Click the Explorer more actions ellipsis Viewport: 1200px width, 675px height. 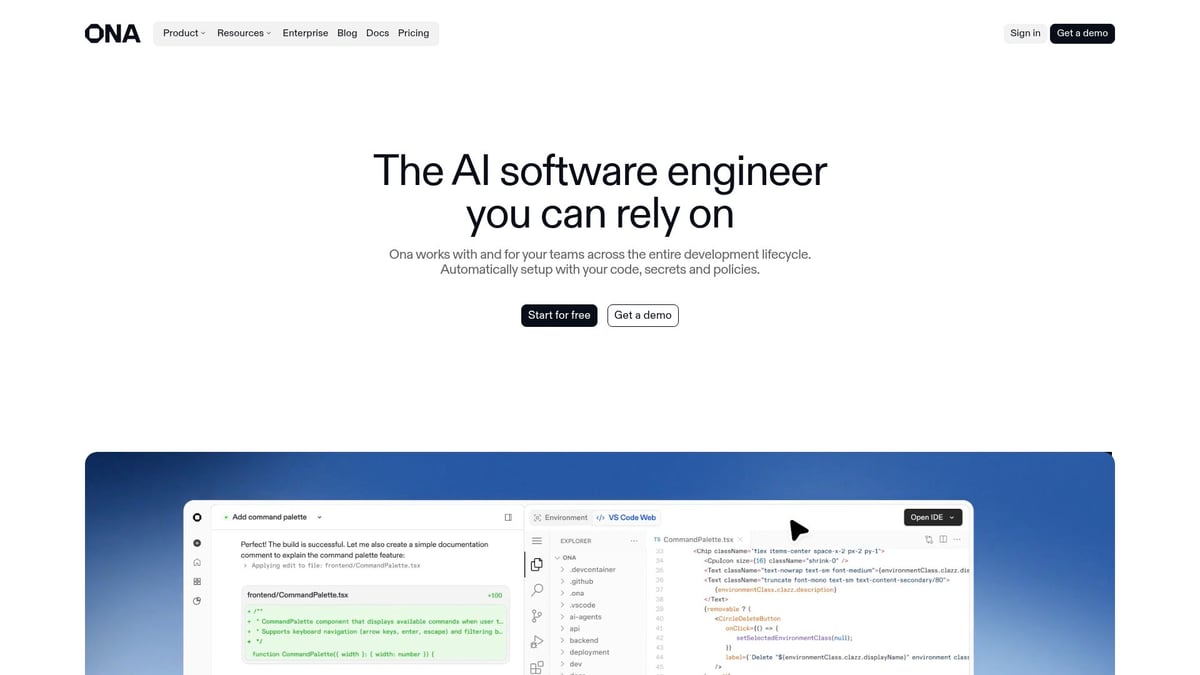click(x=634, y=541)
